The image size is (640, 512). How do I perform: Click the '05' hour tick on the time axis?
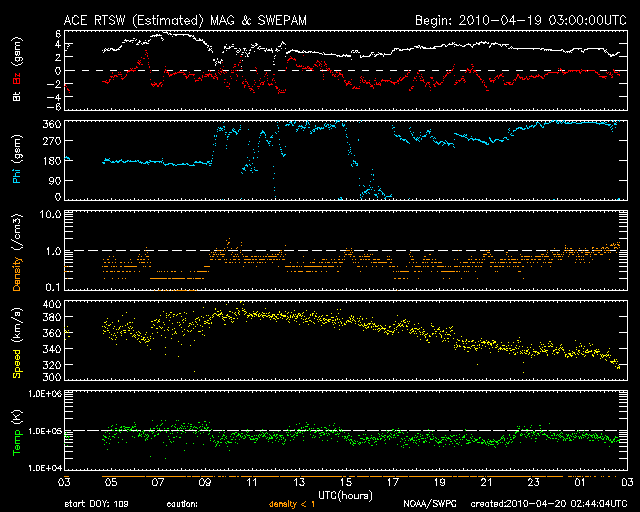tap(111, 482)
